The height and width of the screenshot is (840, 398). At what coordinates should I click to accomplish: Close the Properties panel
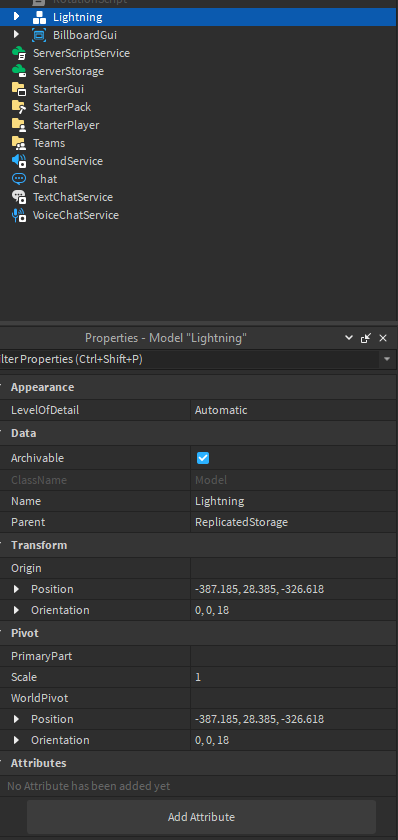tap(383, 338)
